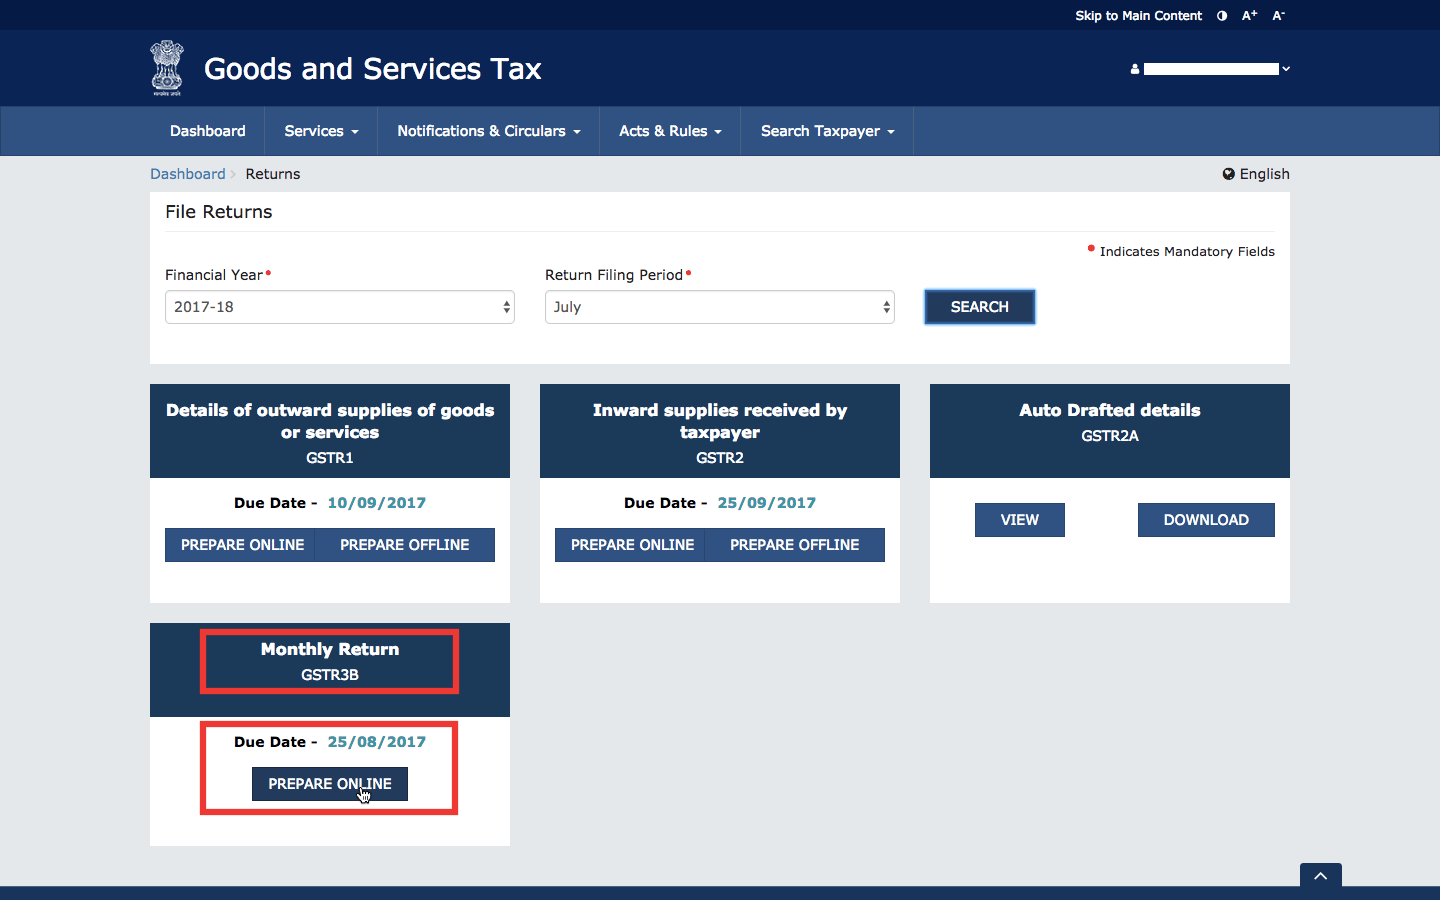The height and width of the screenshot is (900, 1440).
Task: Click the national emblem logo in the header
Action: click(166, 67)
